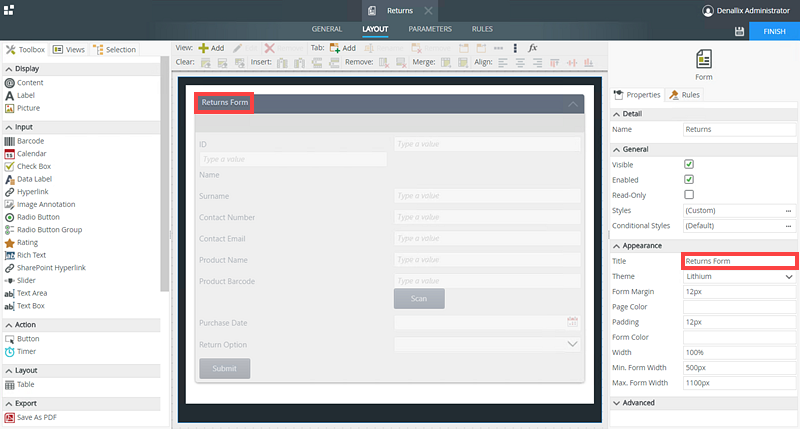Open the Theme dropdown showing Lithium
Screen dimensions: 800x429
(739, 276)
